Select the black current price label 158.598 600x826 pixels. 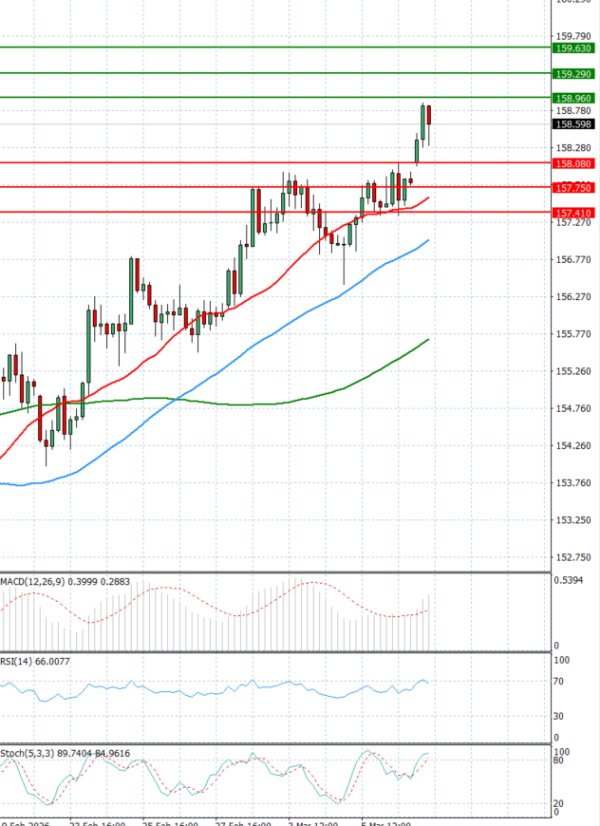click(x=573, y=124)
